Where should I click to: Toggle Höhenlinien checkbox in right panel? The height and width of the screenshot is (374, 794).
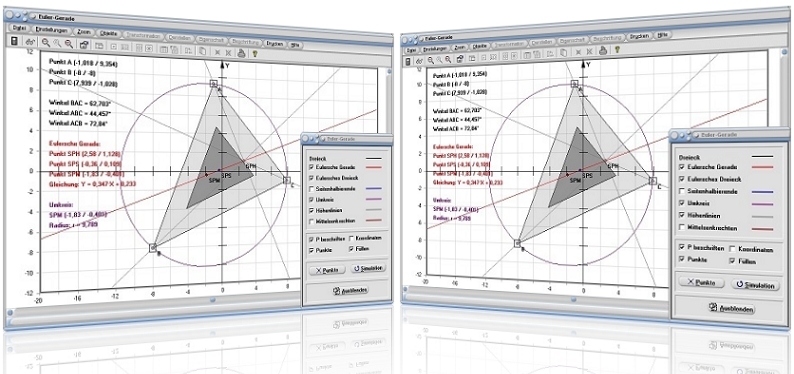(x=681, y=216)
